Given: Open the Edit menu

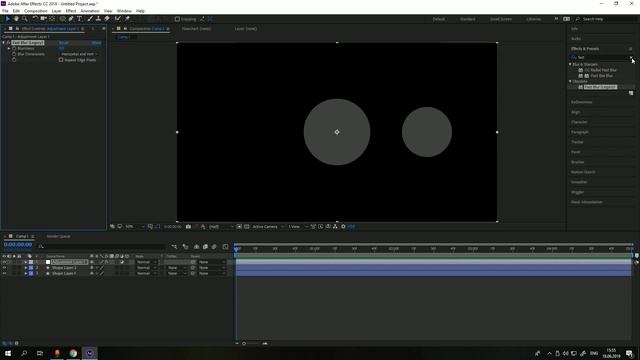Looking at the screenshot, I should click(16, 11).
